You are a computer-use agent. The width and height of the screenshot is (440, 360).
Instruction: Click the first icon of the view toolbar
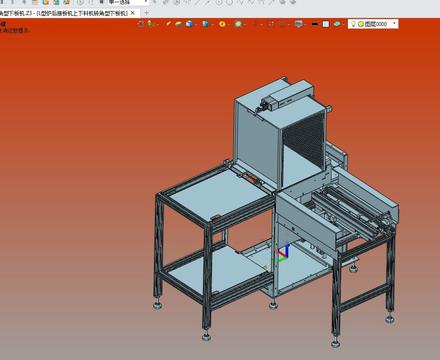(141, 24)
